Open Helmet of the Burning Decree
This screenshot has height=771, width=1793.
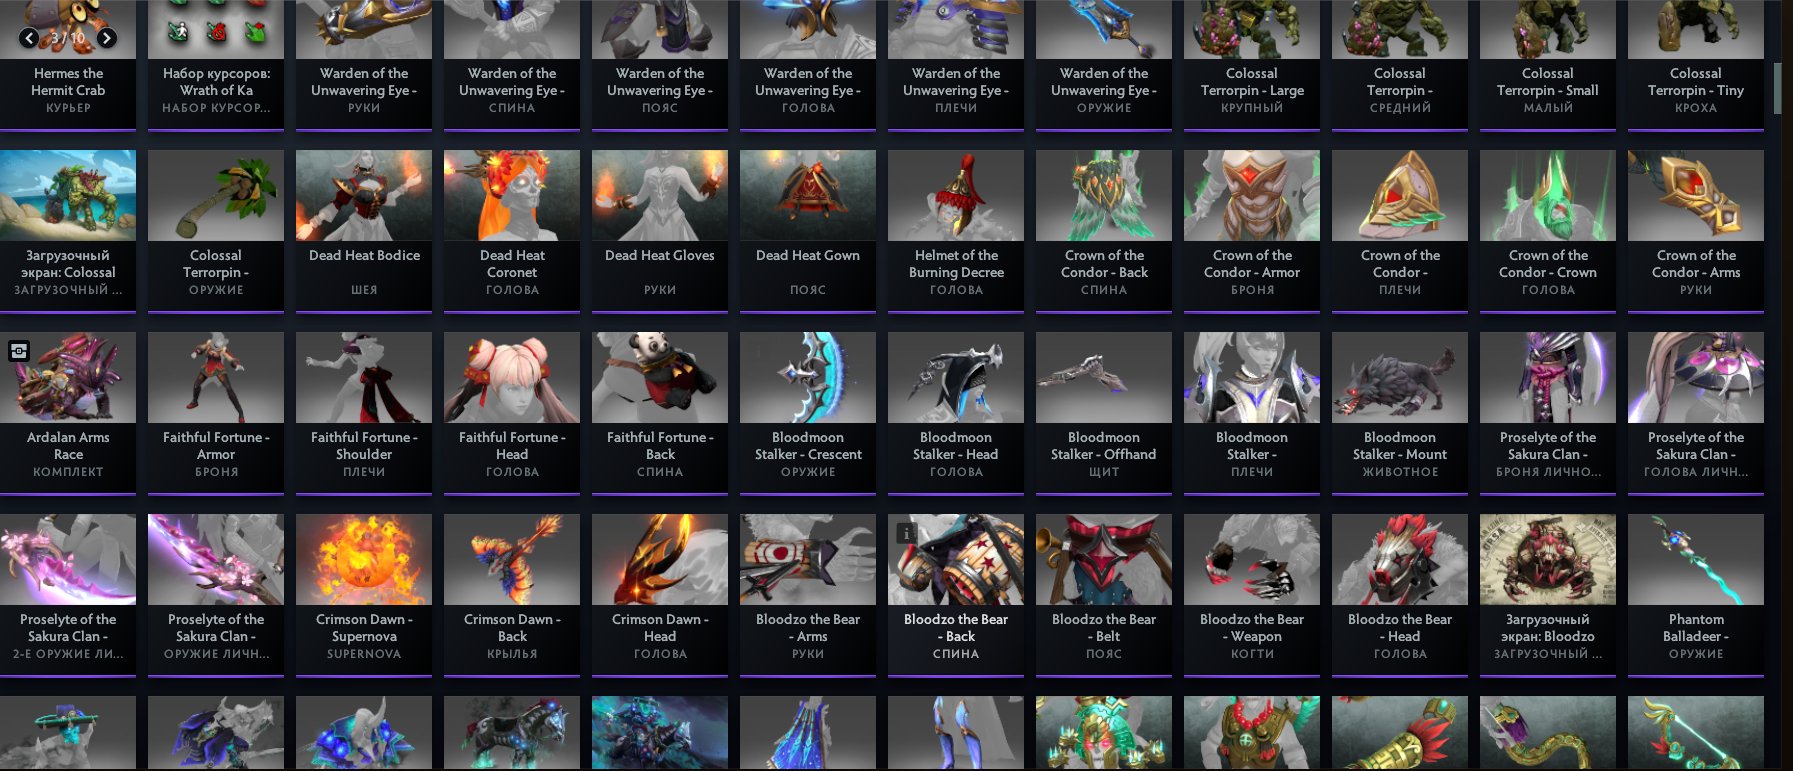[x=956, y=231]
